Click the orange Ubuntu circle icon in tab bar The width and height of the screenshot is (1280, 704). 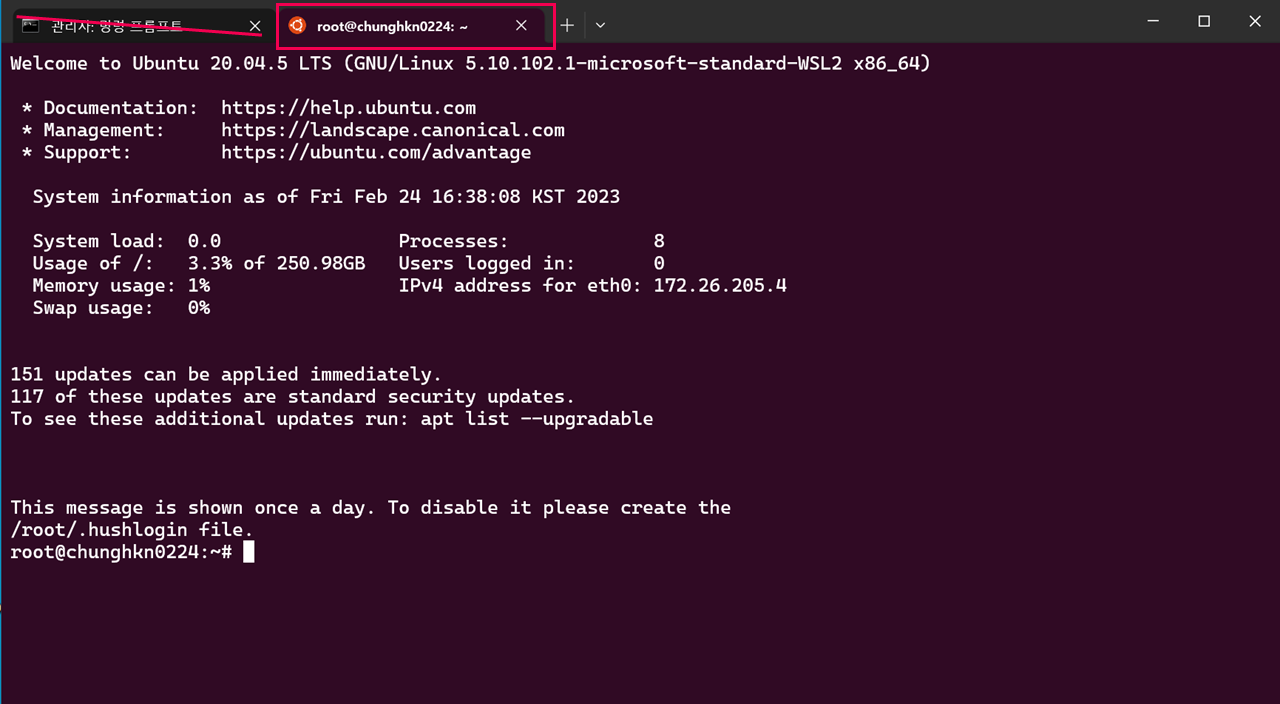click(297, 26)
